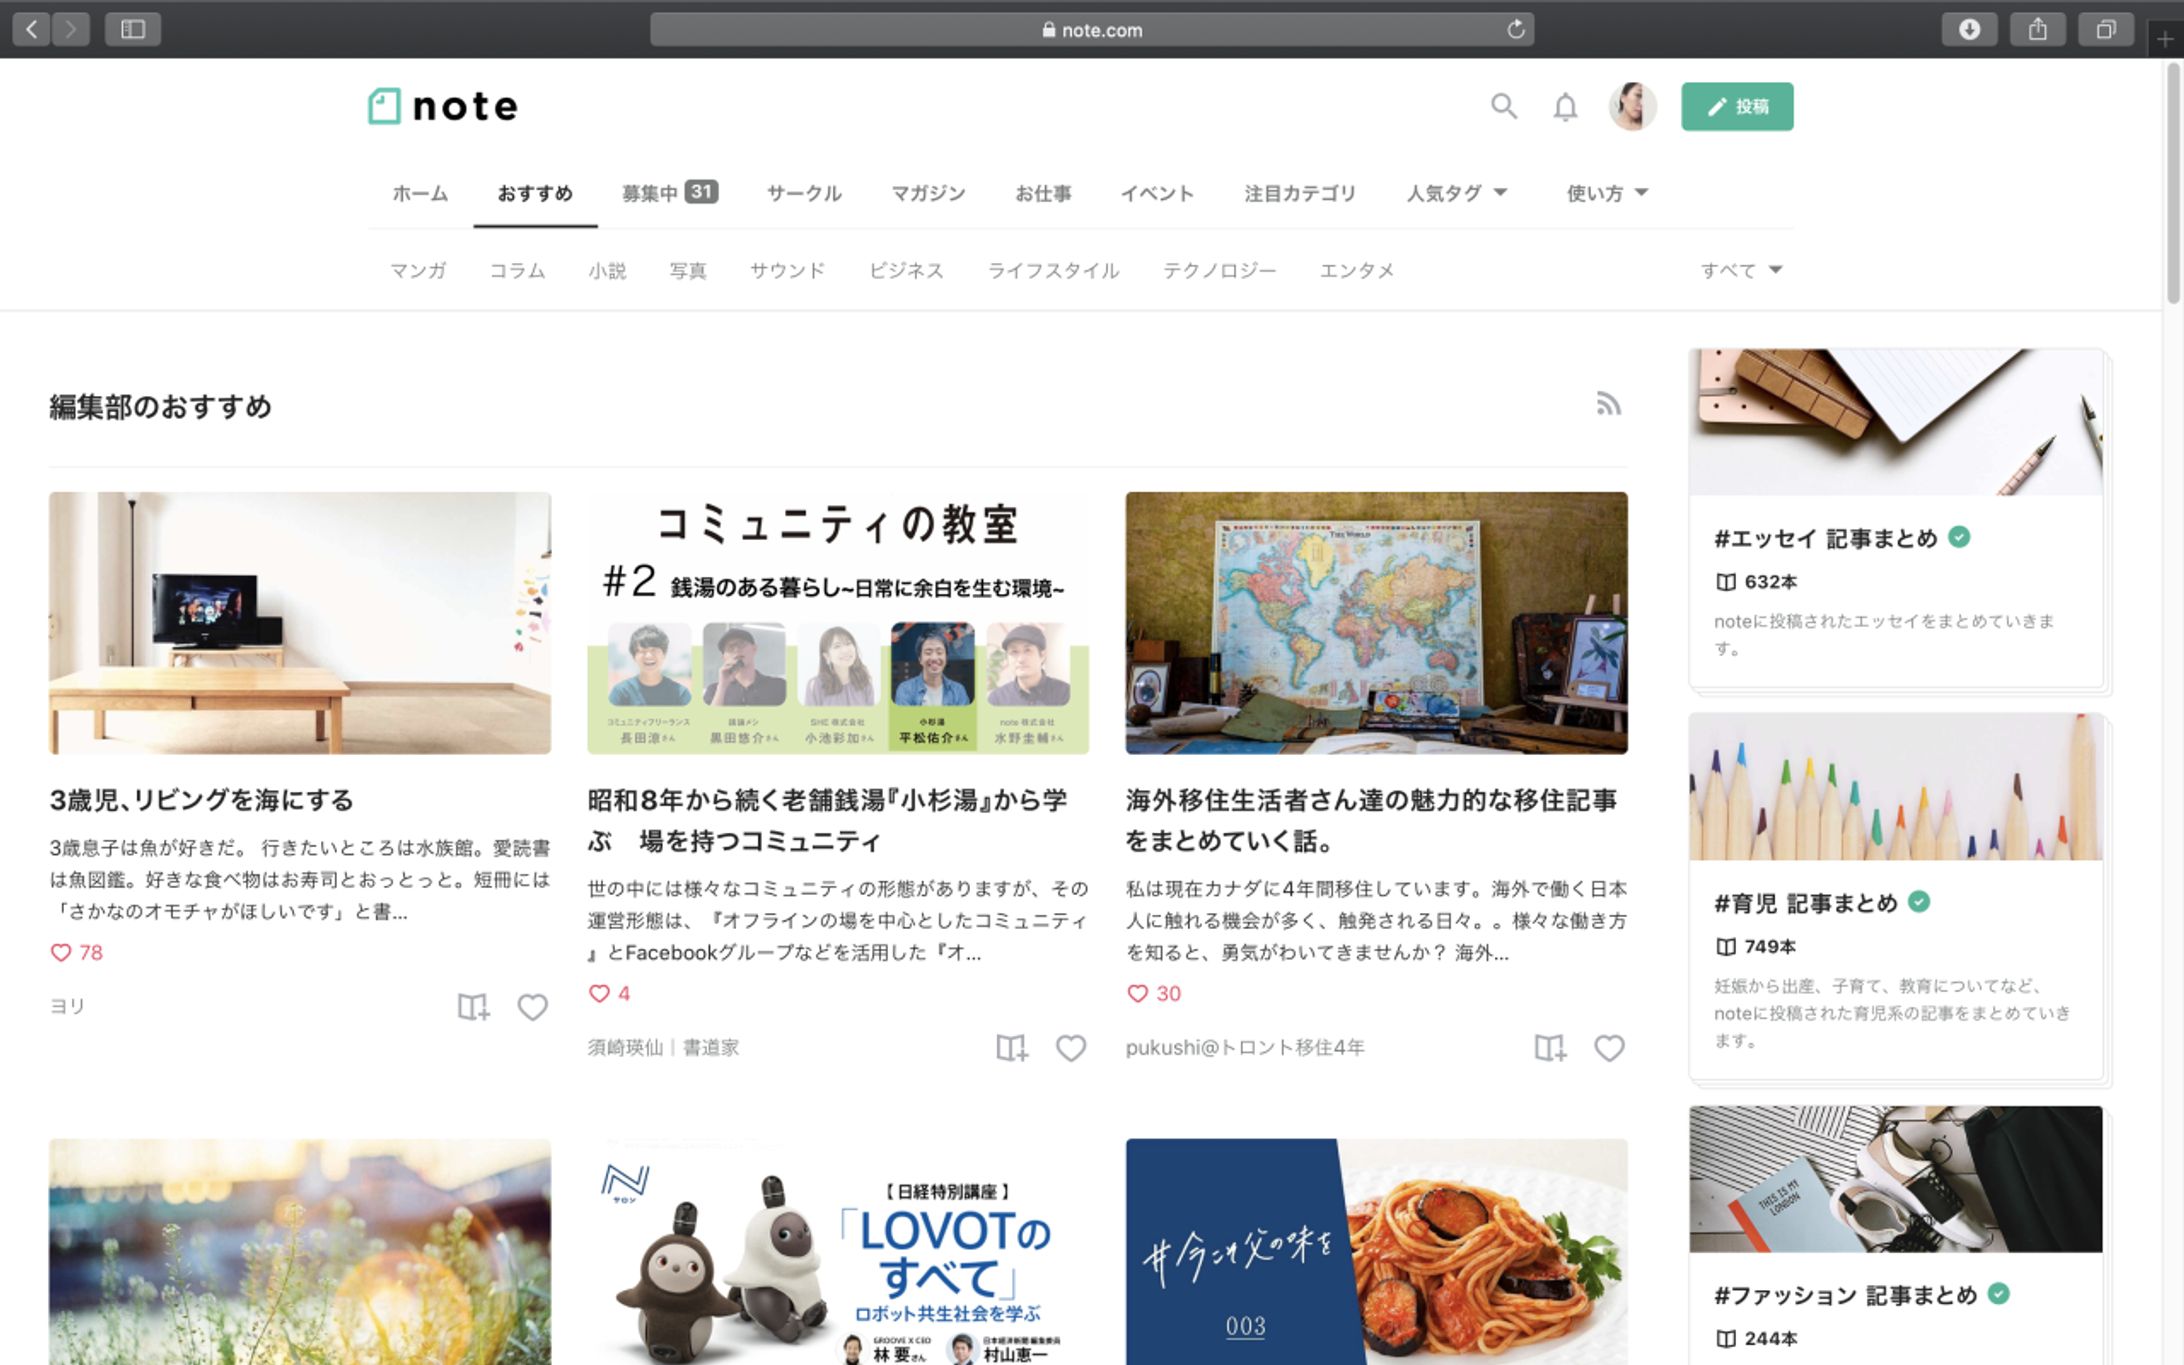Screen dimensions: 2184x1365
Task: Open Safari downloads button
Action: tap(1969, 30)
